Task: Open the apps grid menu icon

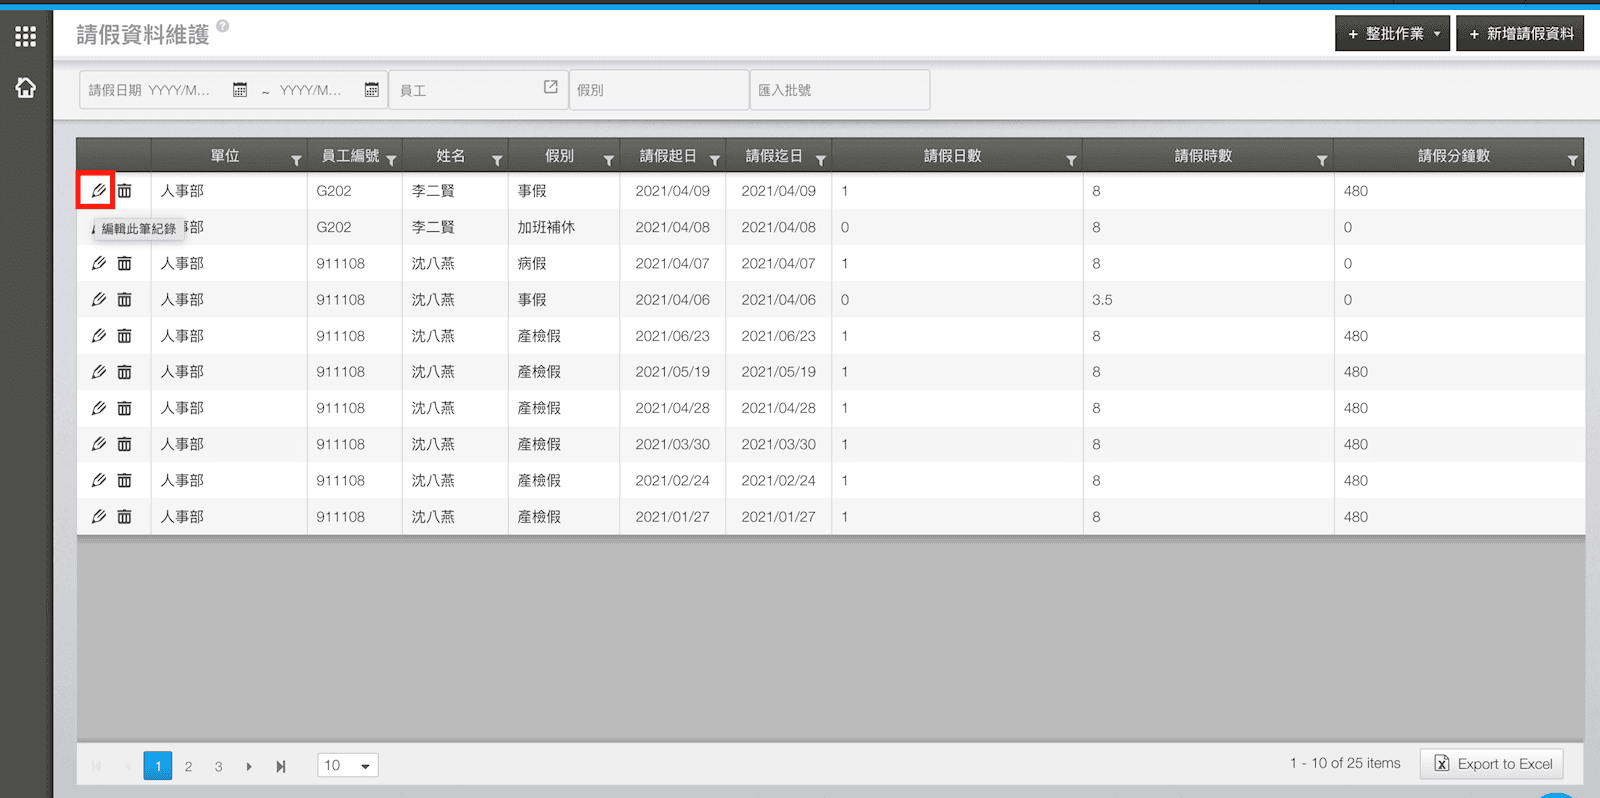Action: [26, 37]
